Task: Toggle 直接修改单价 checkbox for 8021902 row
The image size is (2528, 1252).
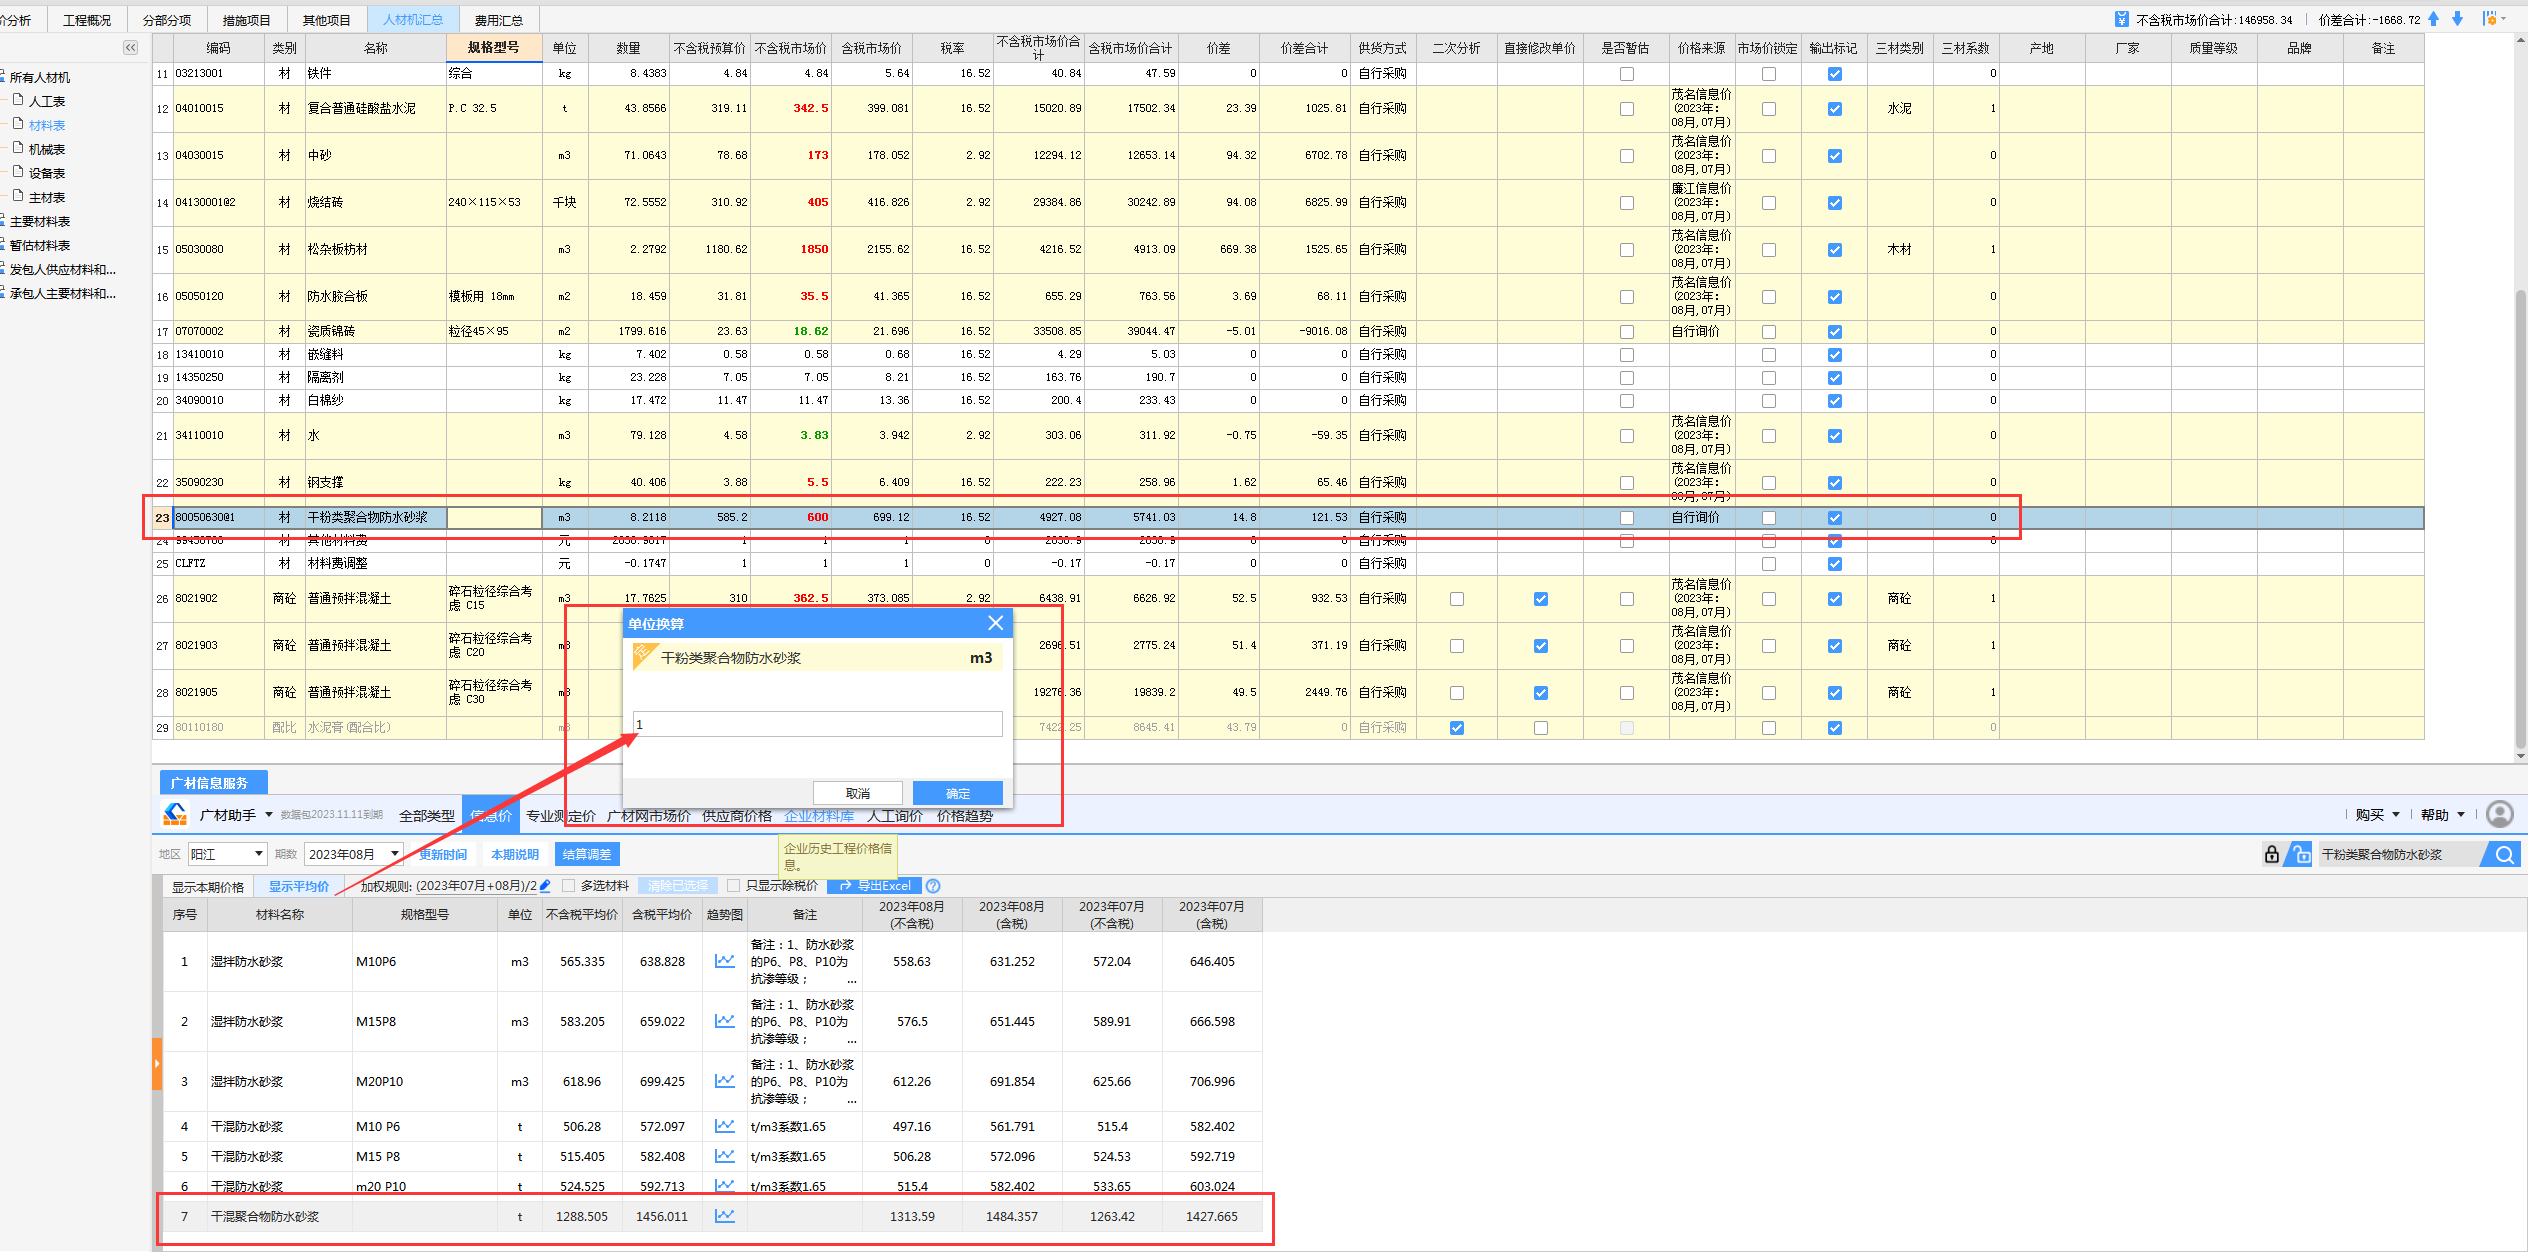Action: pos(1541,599)
